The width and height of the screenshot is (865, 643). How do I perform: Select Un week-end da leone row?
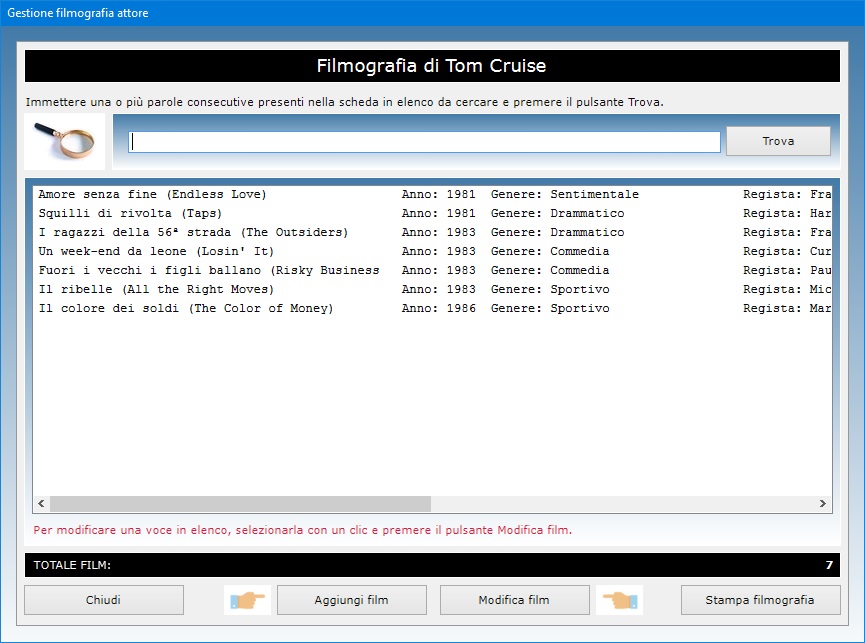tap(432, 251)
